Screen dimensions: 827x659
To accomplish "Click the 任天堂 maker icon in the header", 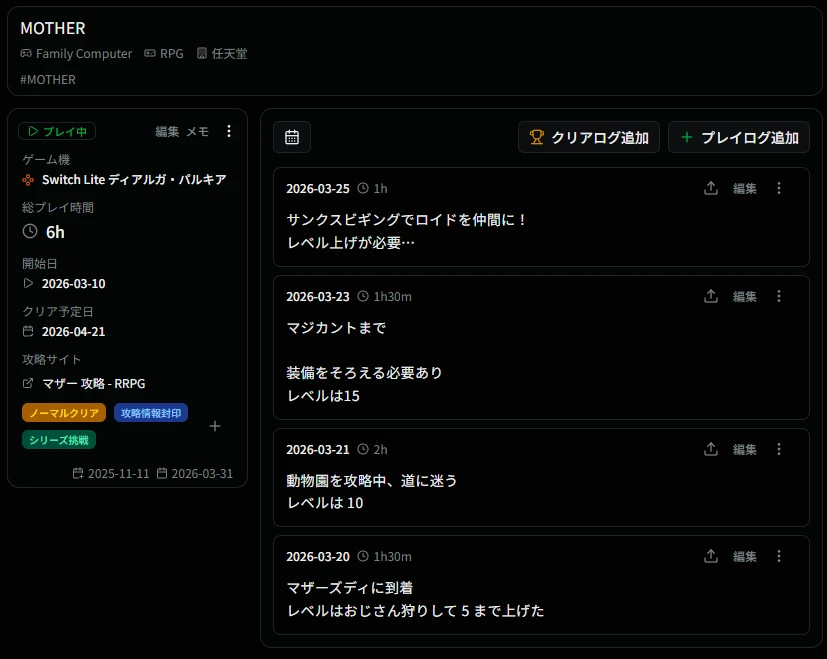I will 202,53.
